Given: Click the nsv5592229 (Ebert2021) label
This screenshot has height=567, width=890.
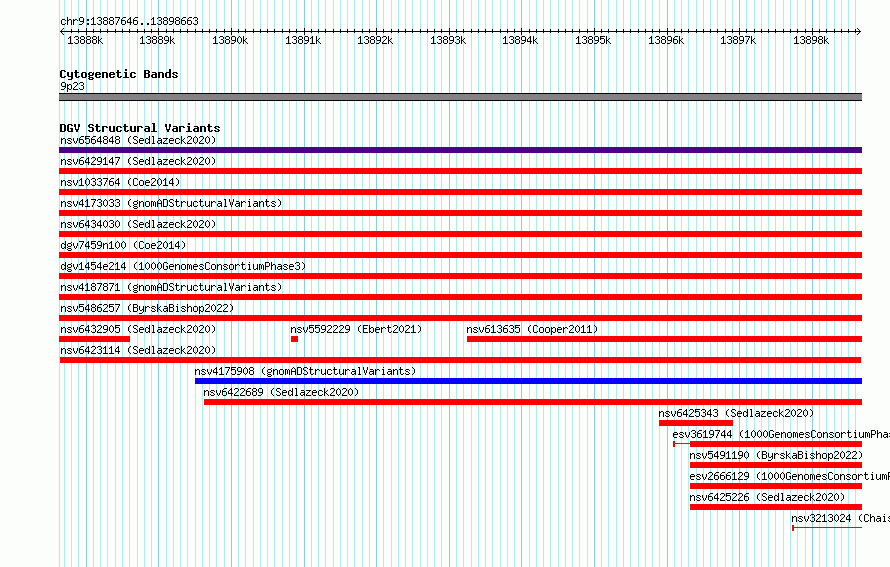Looking at the screenshot, I should (356, 329).
